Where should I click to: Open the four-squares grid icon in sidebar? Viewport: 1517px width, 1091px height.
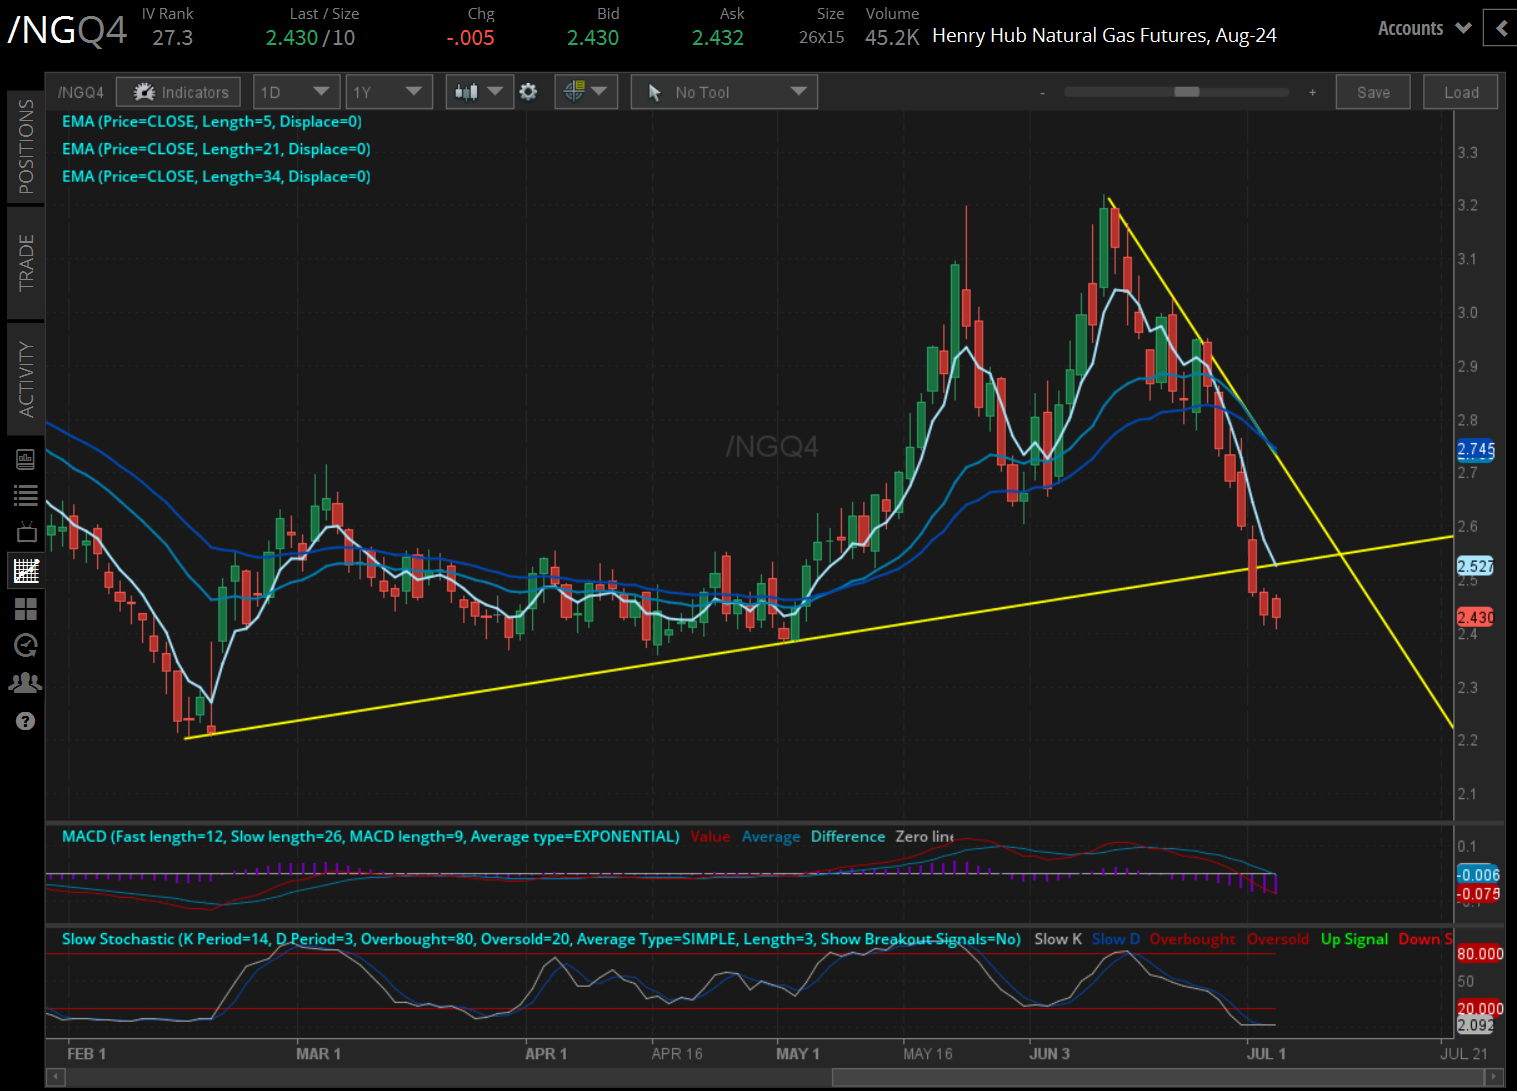point(25,609)
